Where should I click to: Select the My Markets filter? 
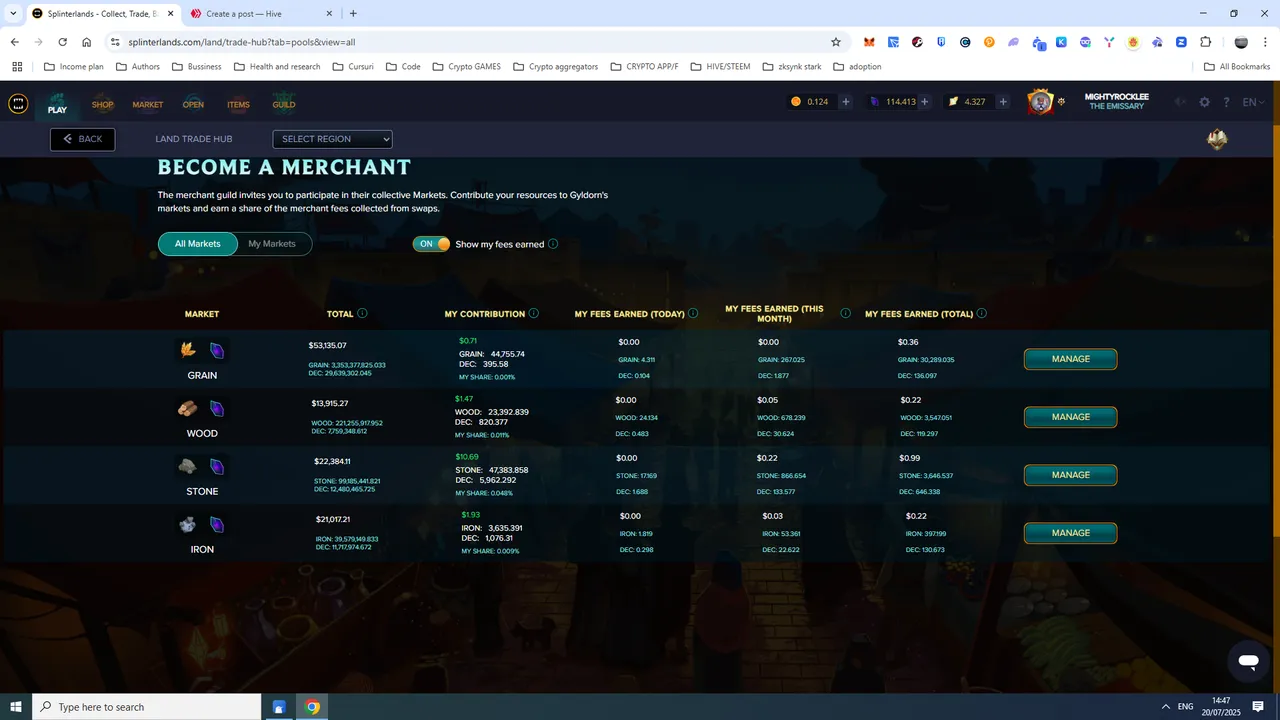(272, 244)
